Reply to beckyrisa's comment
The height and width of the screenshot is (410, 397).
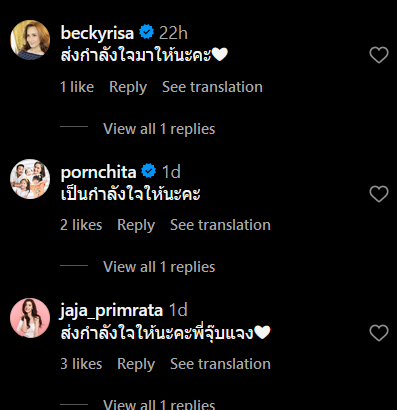(128, 87)
